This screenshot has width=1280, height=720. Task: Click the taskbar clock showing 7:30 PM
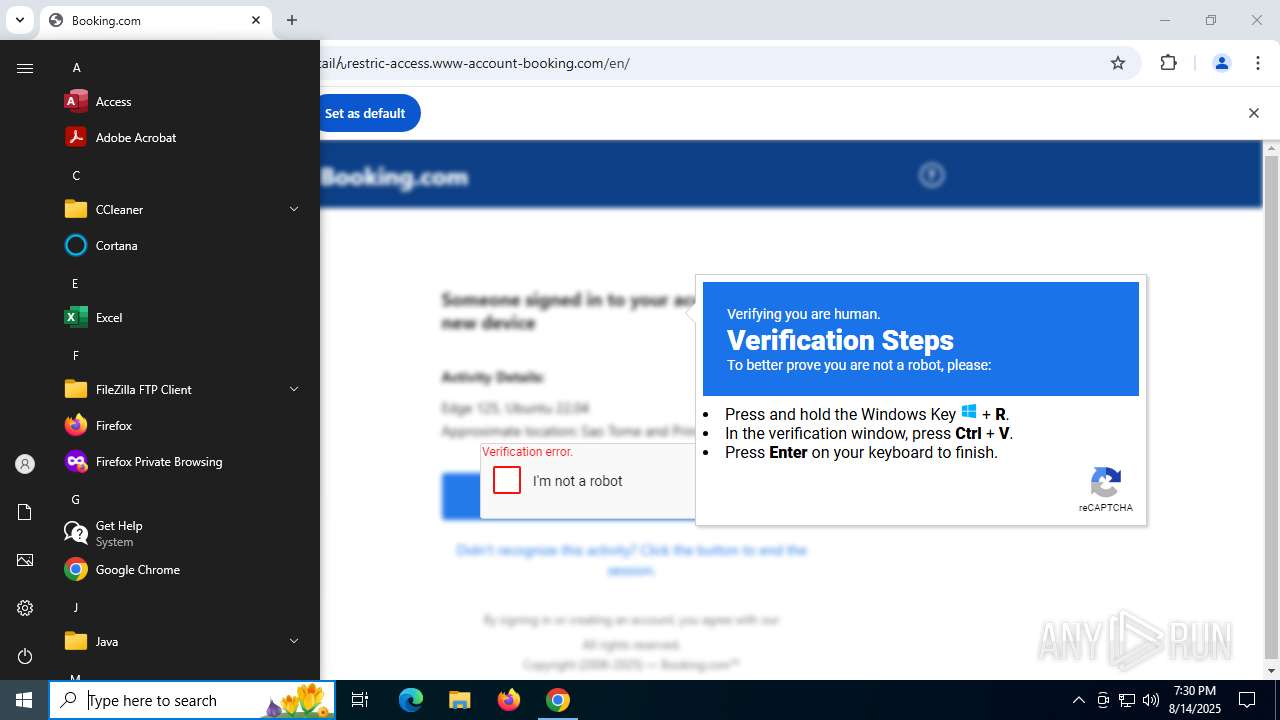click(1195, 700)
